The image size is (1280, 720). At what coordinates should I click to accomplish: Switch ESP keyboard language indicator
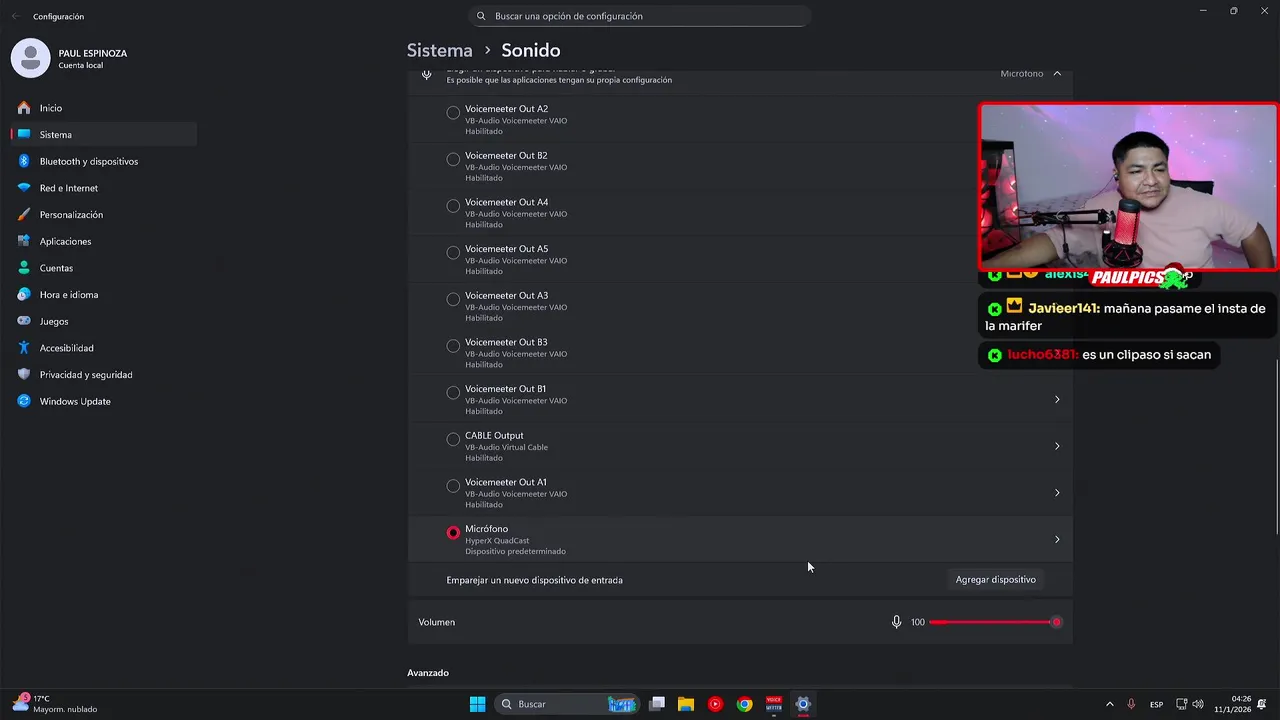pyautogui.click(x=1156, y=704)
